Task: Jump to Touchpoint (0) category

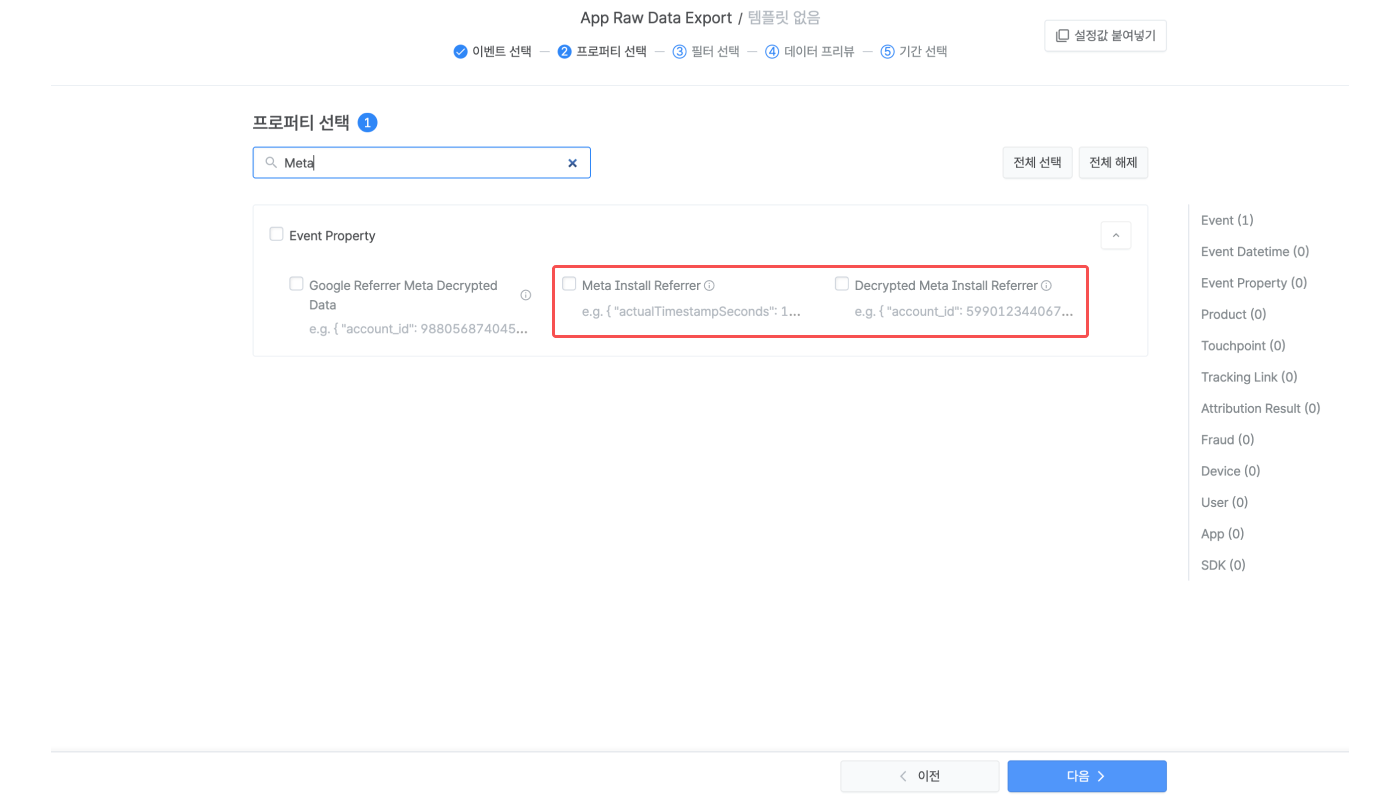Action: coord(1243,346)
